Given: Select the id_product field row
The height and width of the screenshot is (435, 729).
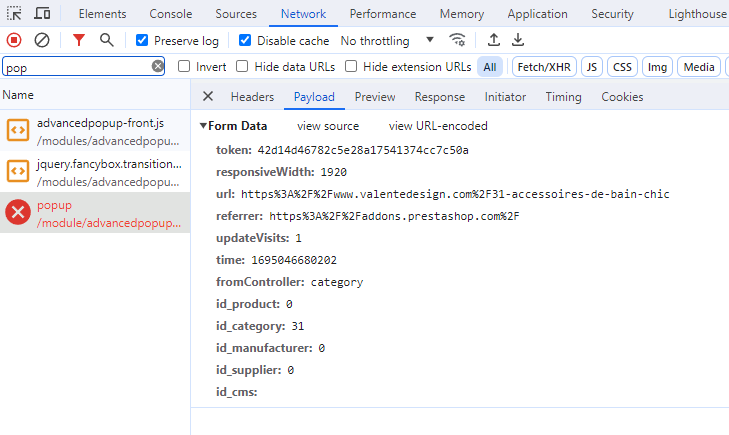Looking at the screenshot, I should tap(254, 304).
